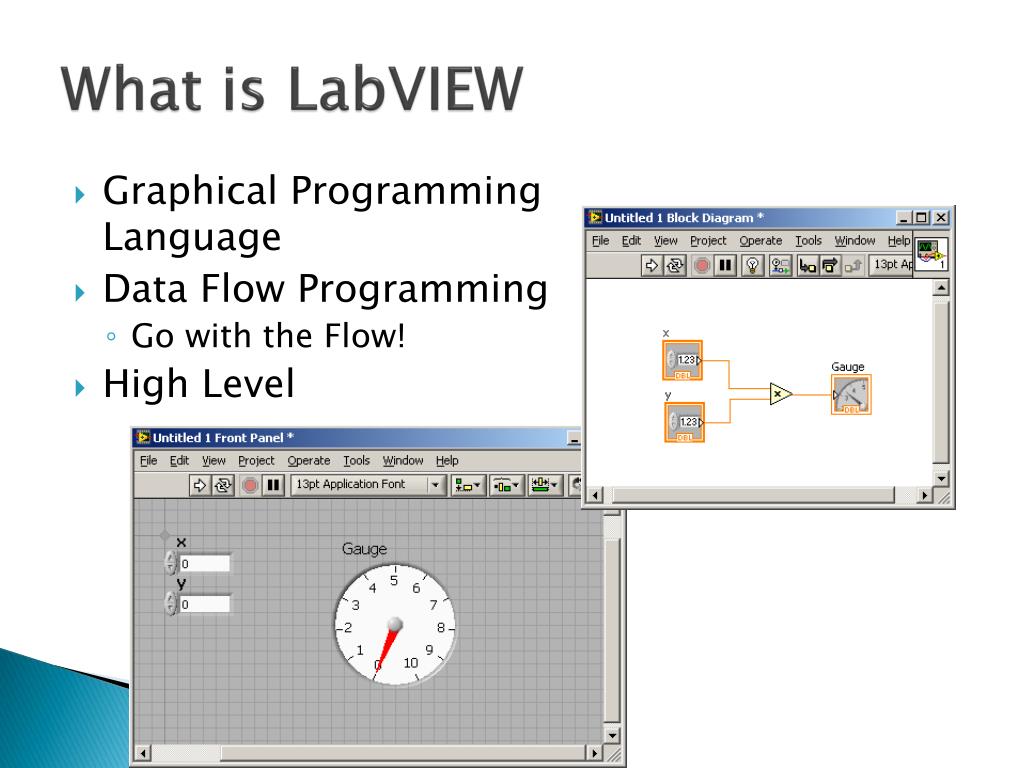Open File menu in Front Panel window
The height and width of the screenshot is (768, 1024).
pyautogui.click(x=148, y=460)
